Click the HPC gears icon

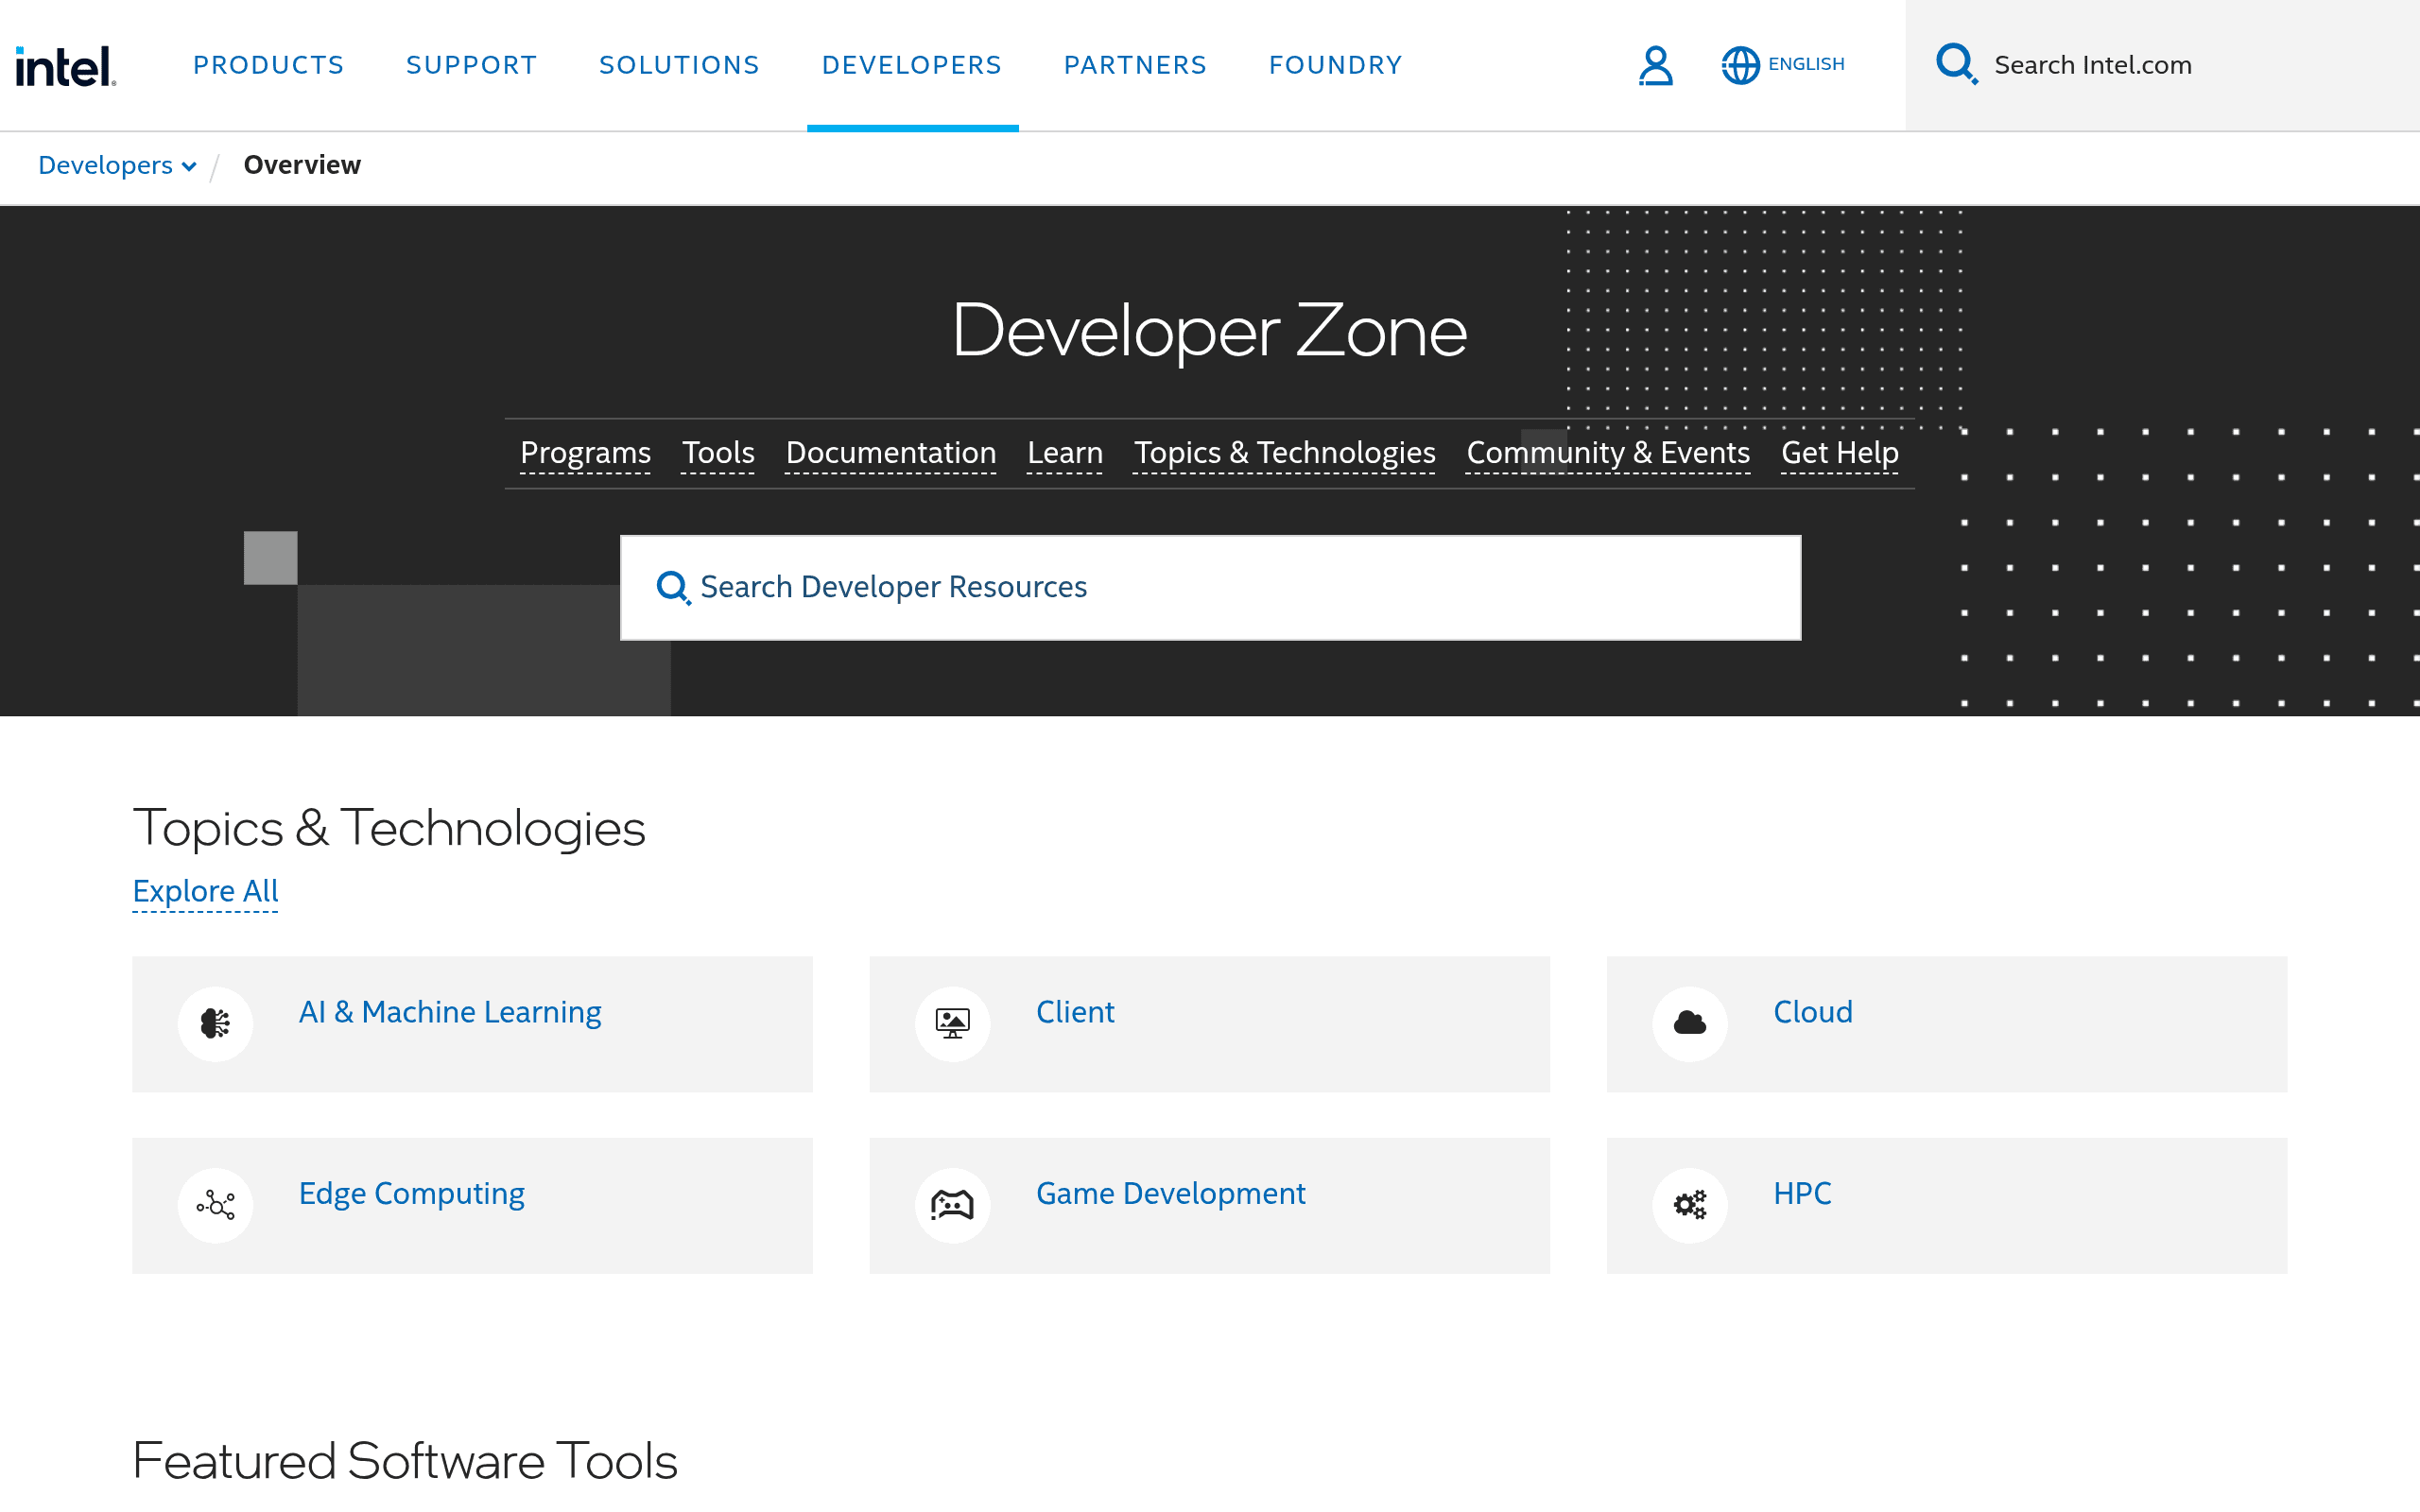pos(1689,1205)
